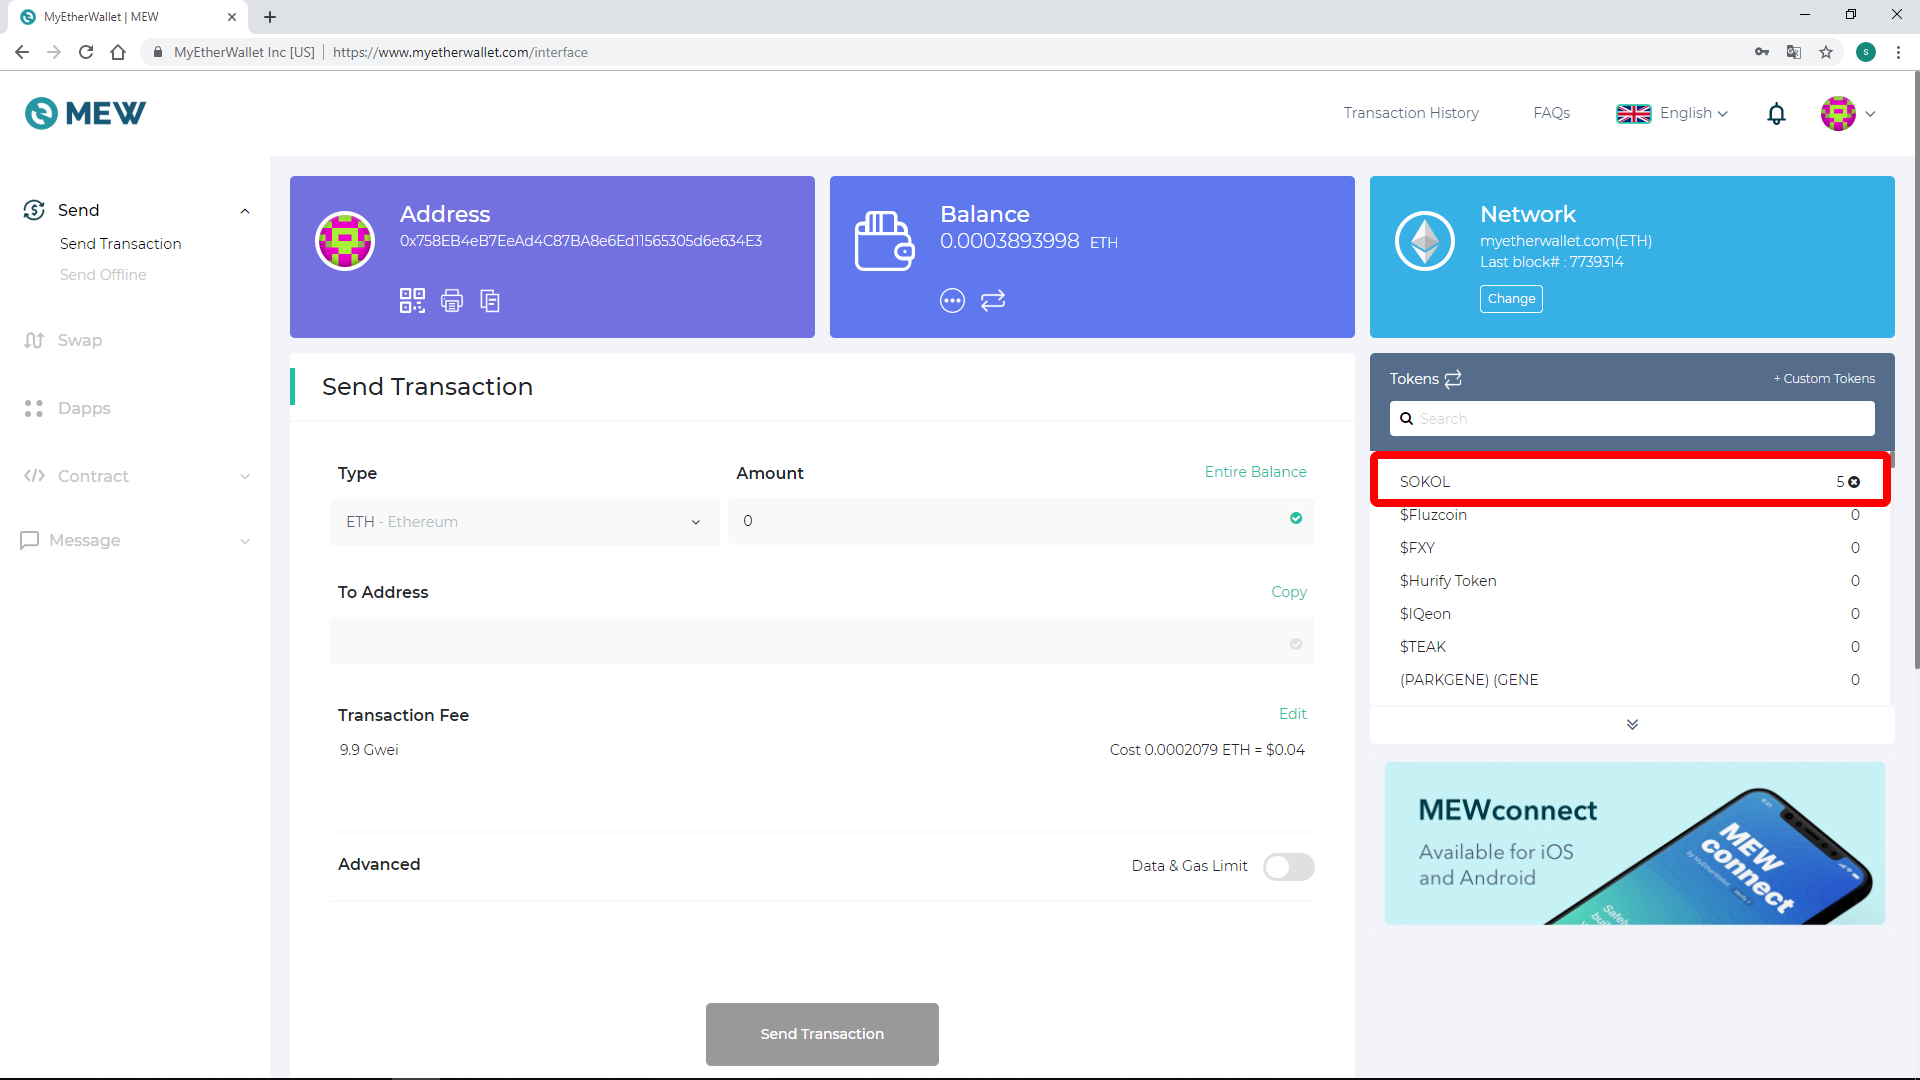Viewport: 1920px width, 1080px height.
Task: Select the (PARKGENE) (GENE token row
Action: tap(1630, 680)
